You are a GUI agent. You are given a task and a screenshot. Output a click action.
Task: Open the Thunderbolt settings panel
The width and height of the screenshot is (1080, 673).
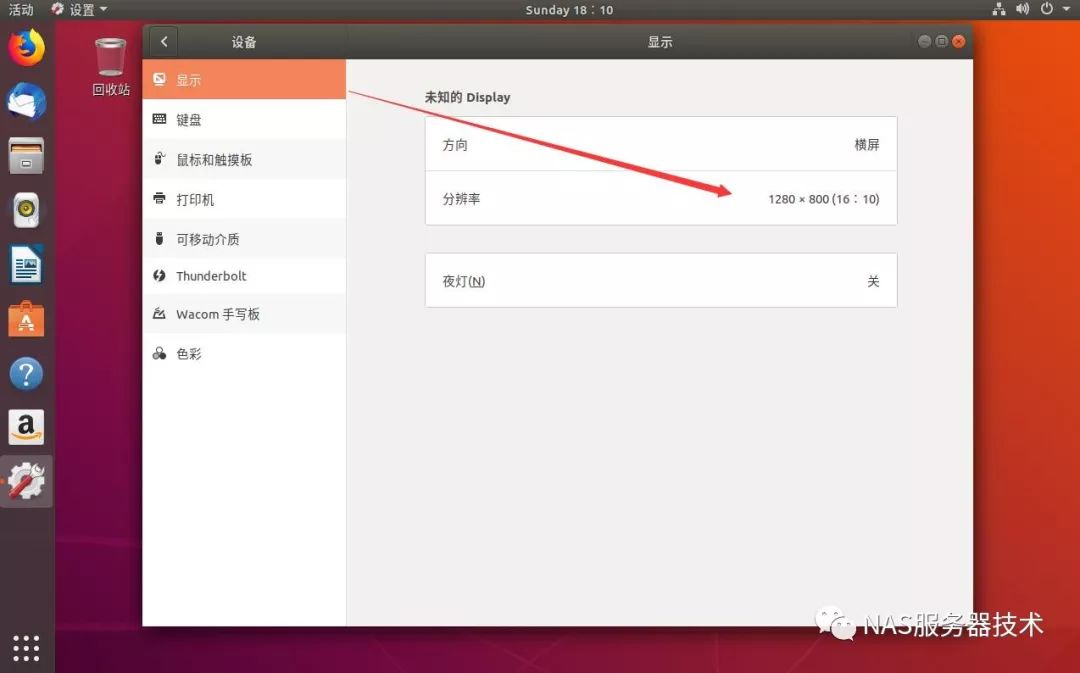pos(244,276)
